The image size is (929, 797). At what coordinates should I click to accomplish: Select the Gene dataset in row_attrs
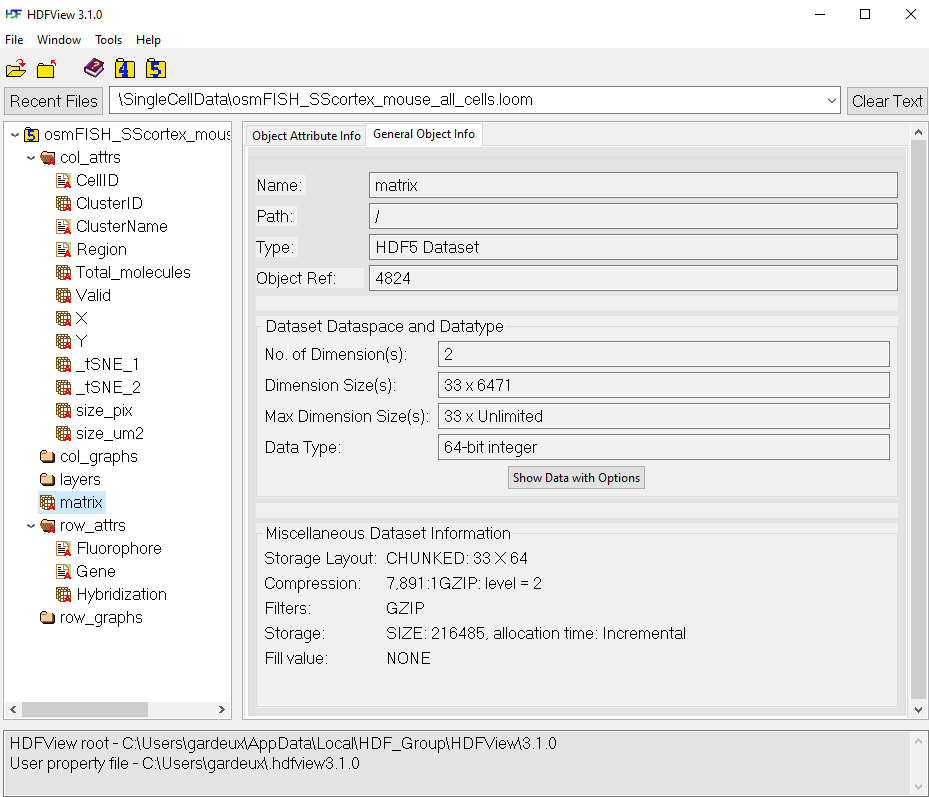(95, 571)
